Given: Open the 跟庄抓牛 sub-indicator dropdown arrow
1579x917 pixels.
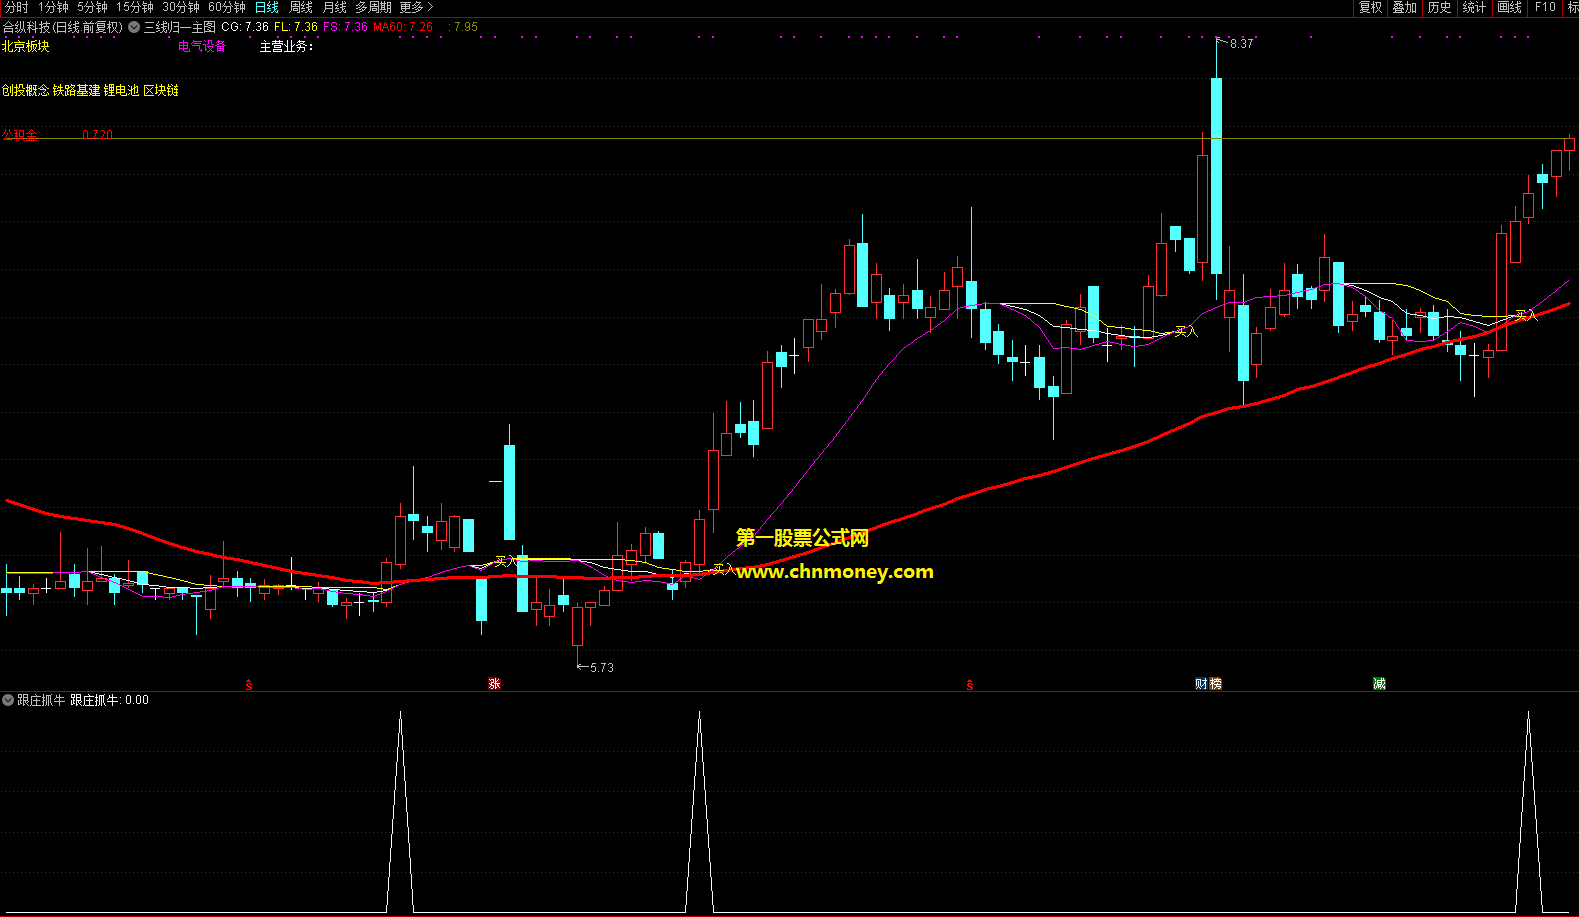Looking at the screenshot, I should click(8, 700).
